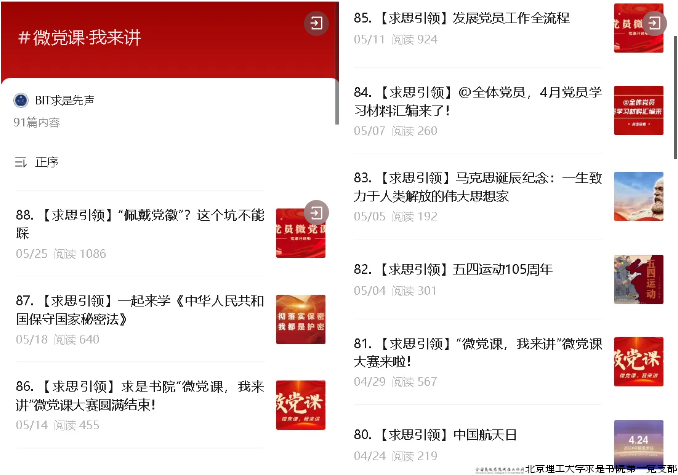Click the 微党课 thumbnail of article 86
678x475 pixels.
(x=301, y=405)
